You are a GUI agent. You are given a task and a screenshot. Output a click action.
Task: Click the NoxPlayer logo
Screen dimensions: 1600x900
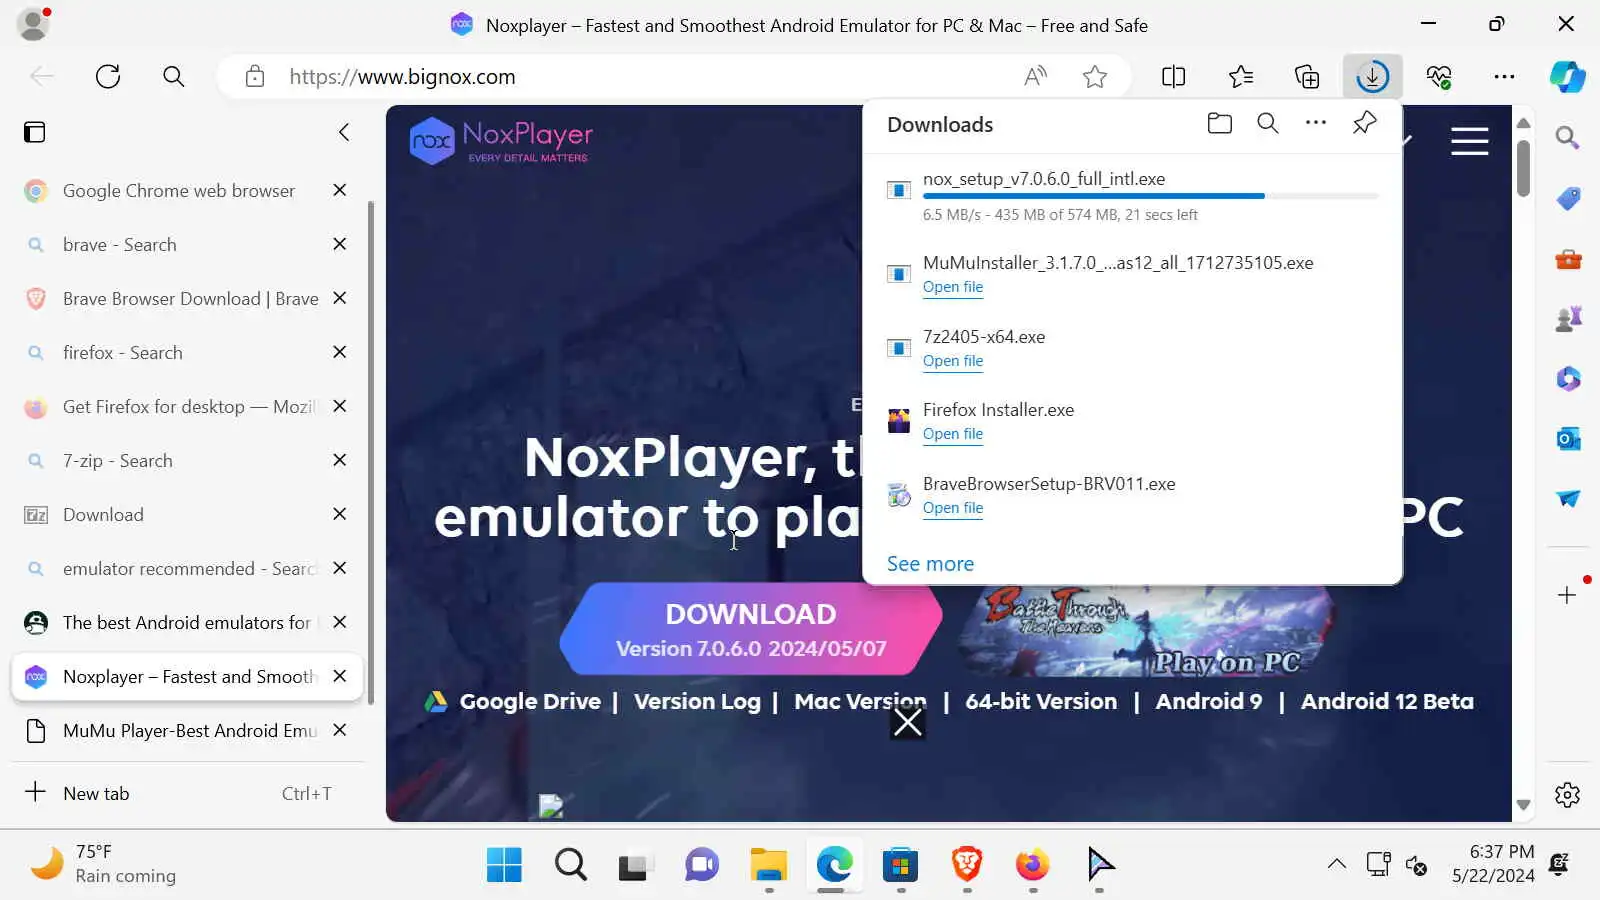tap(501, 140)
